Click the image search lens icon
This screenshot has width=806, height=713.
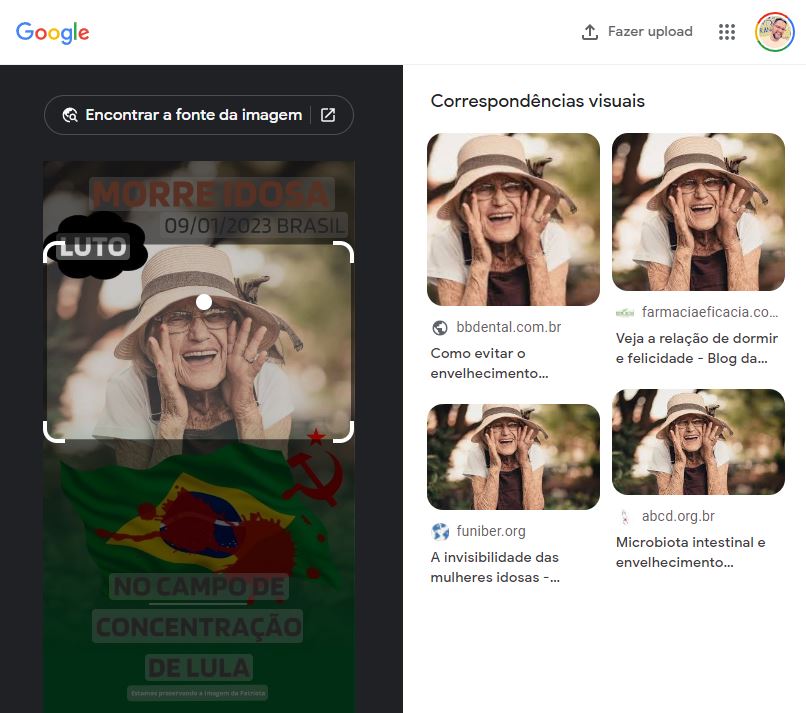pyautogui.click(x=70, y=115)
